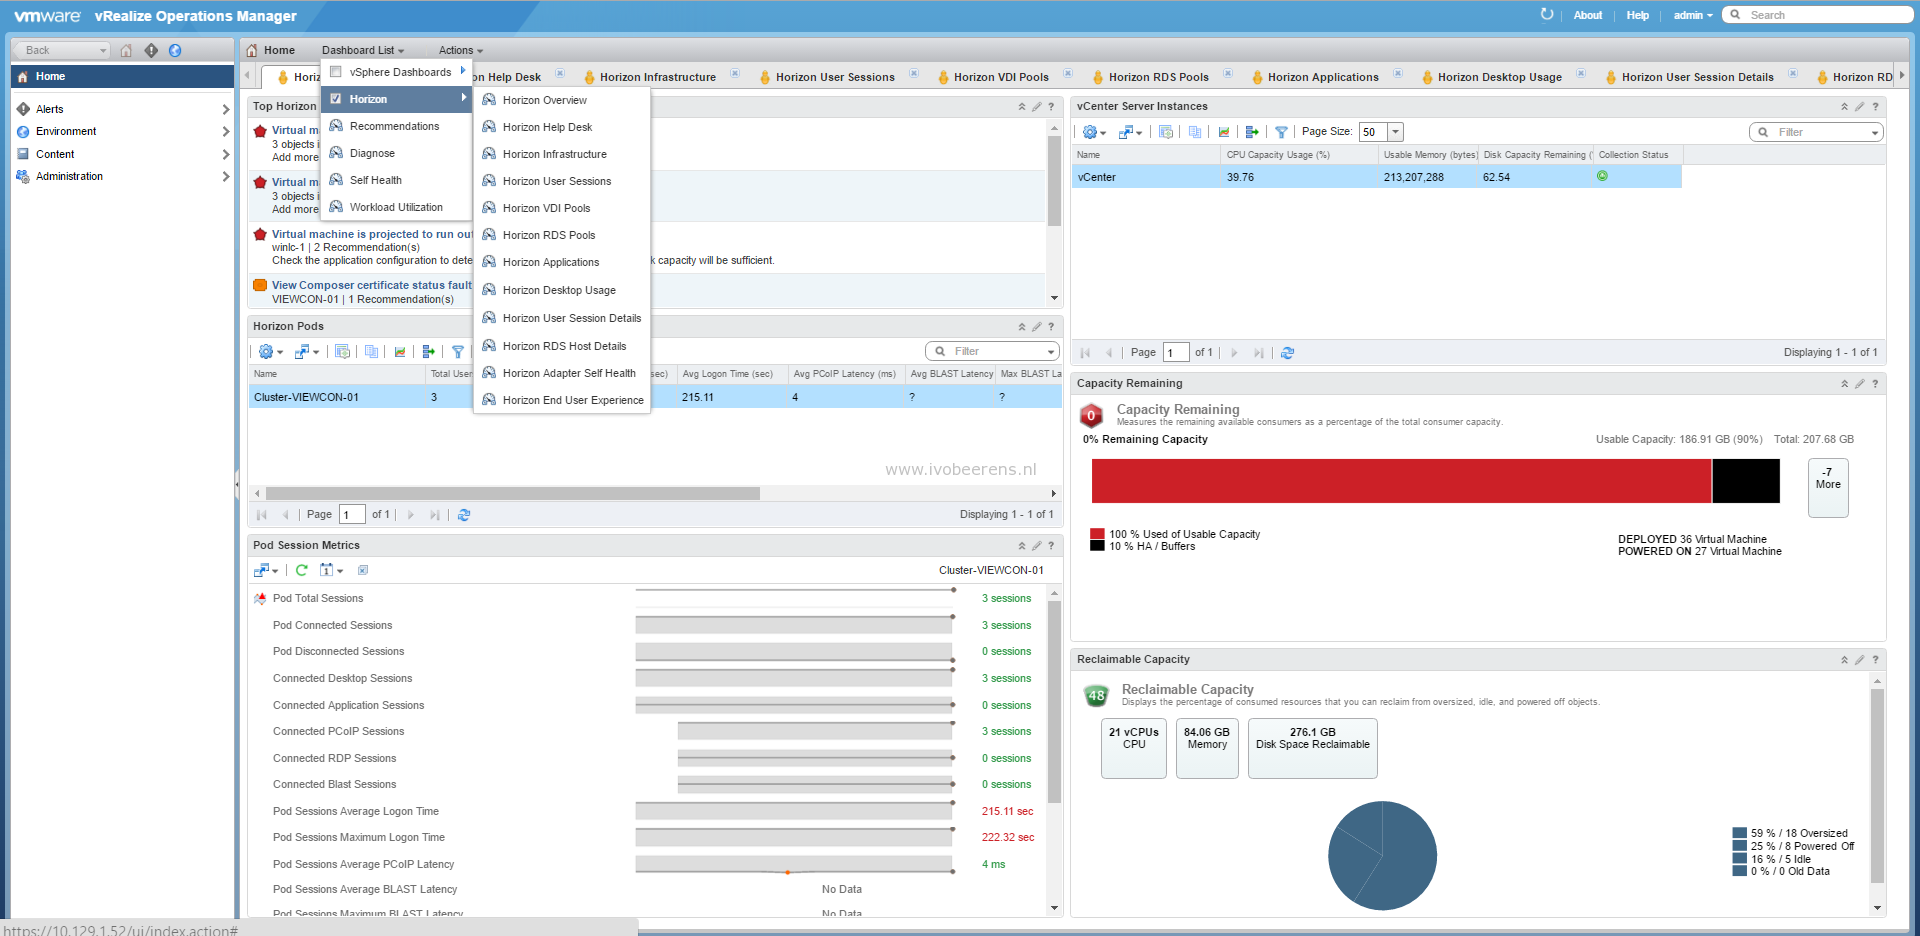Click the home house icon beside Back
This screenshot has width=1920, height=936.
[x=126, y=50]
